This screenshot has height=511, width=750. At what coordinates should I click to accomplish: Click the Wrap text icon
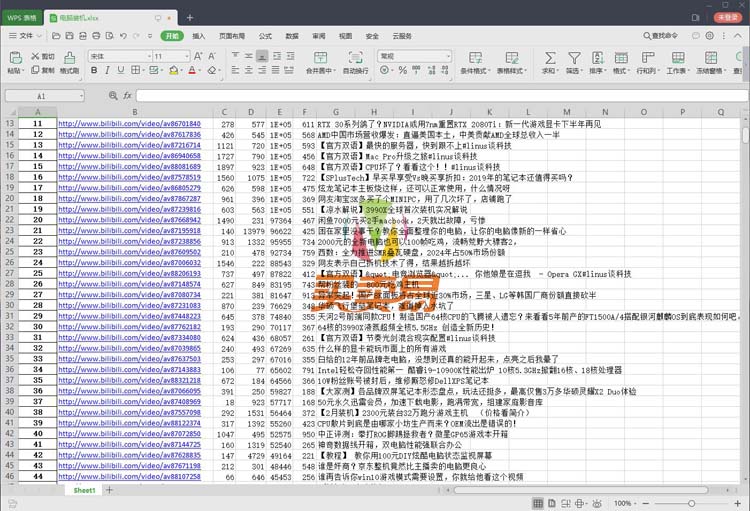click(355, 58)
